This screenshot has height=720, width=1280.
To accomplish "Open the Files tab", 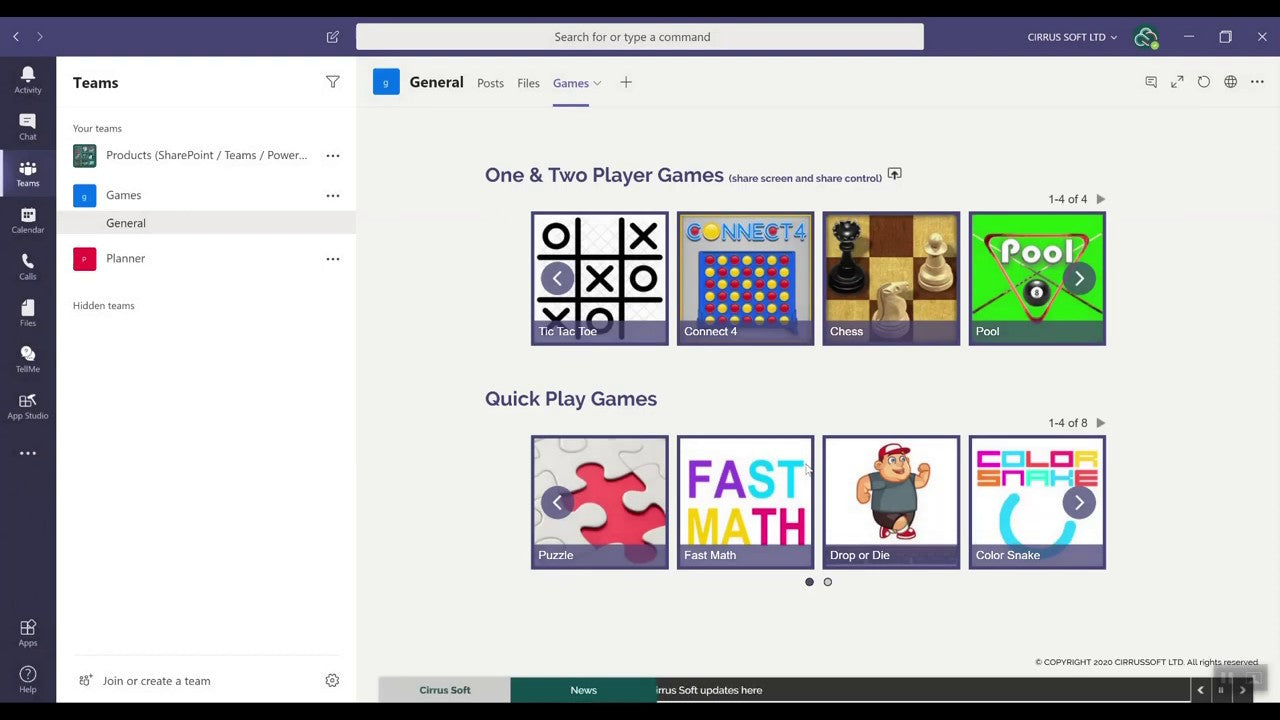I will click(x=528, y=83).
